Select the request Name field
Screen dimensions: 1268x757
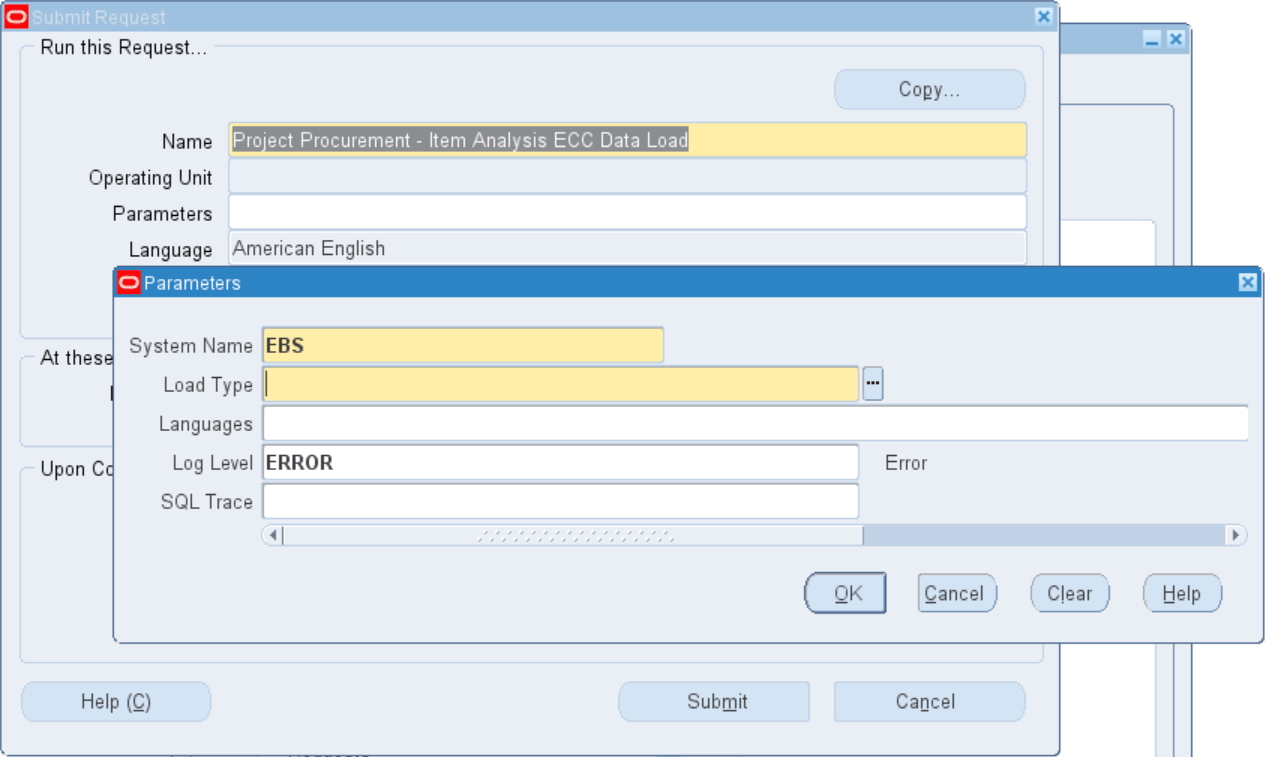pyautogui.click(x=628, y=140)
